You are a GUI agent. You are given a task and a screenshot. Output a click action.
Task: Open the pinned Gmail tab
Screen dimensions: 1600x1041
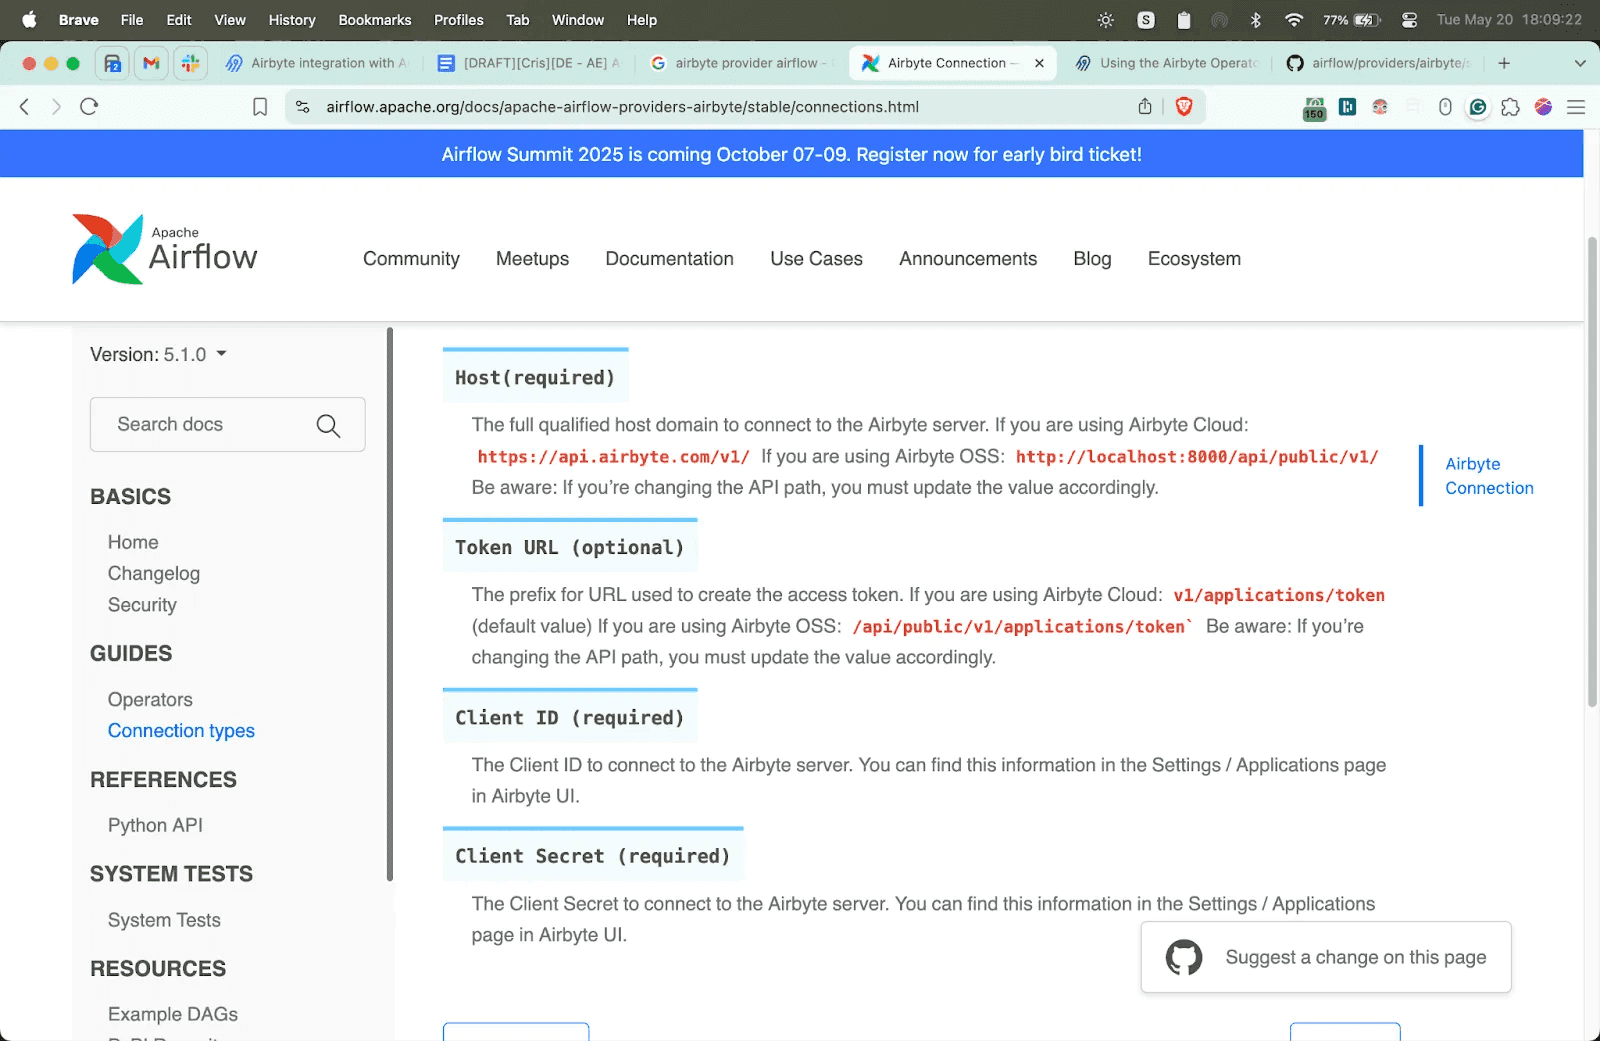tap(151, 63)
